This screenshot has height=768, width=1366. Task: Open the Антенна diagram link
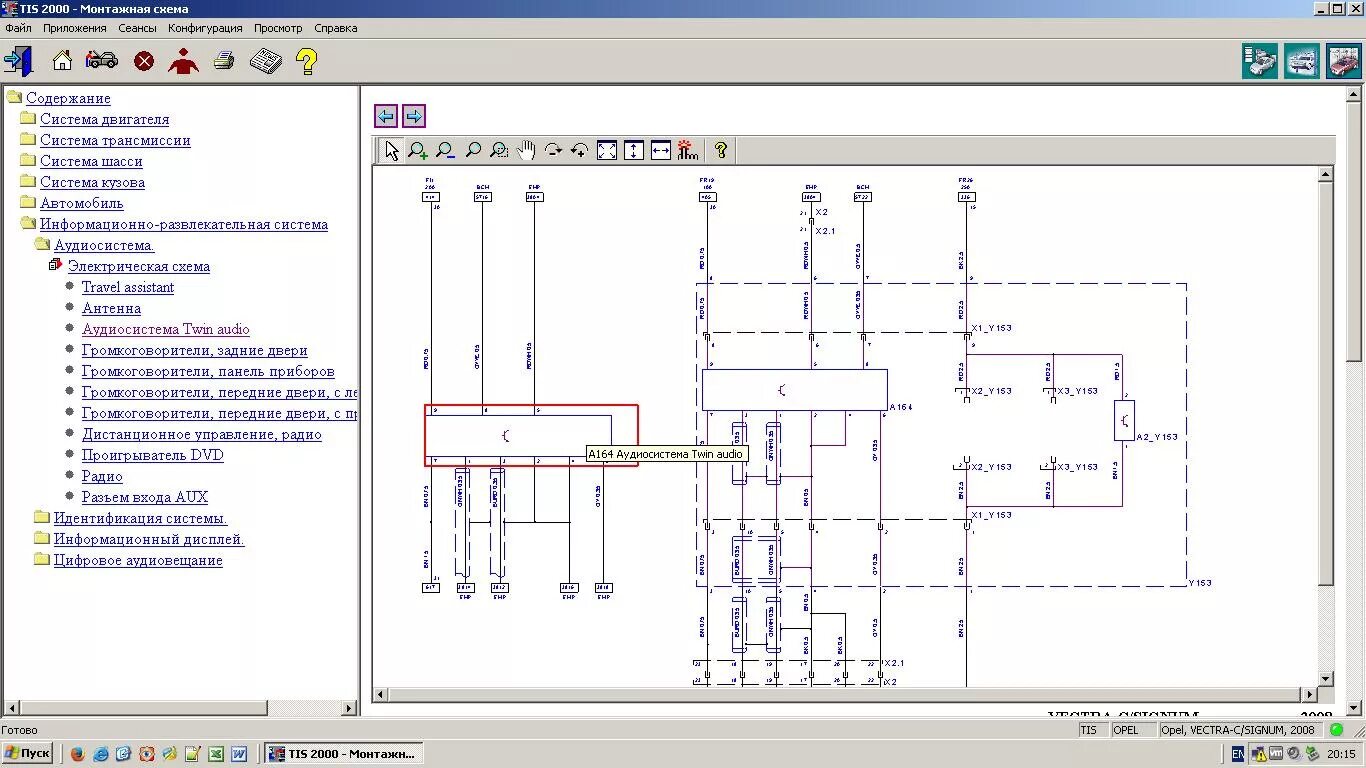point(111,308)
